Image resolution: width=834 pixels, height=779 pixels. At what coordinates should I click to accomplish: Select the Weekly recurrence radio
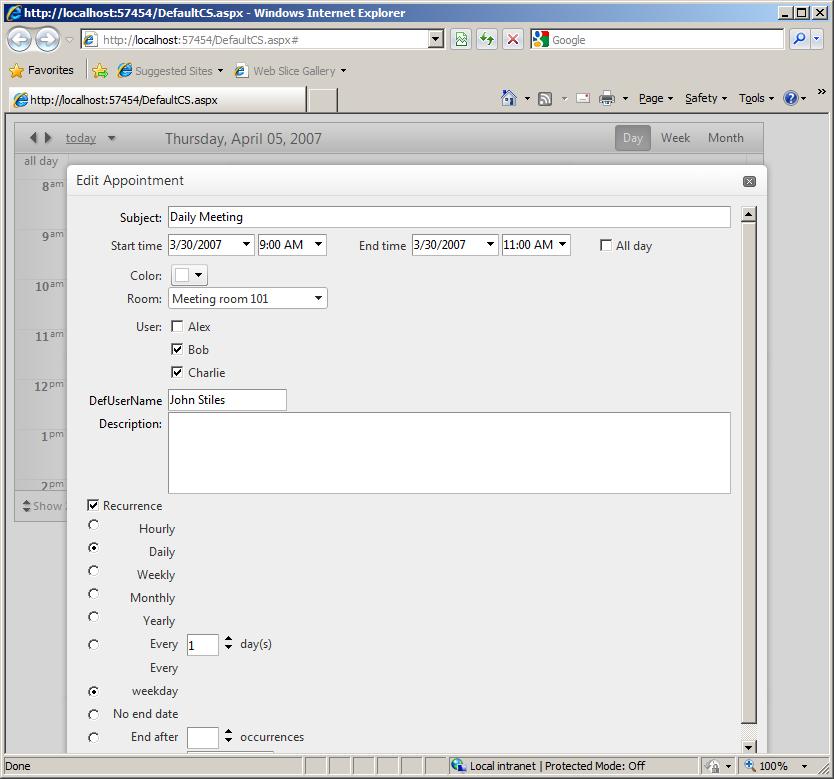[x=94, y=571]
